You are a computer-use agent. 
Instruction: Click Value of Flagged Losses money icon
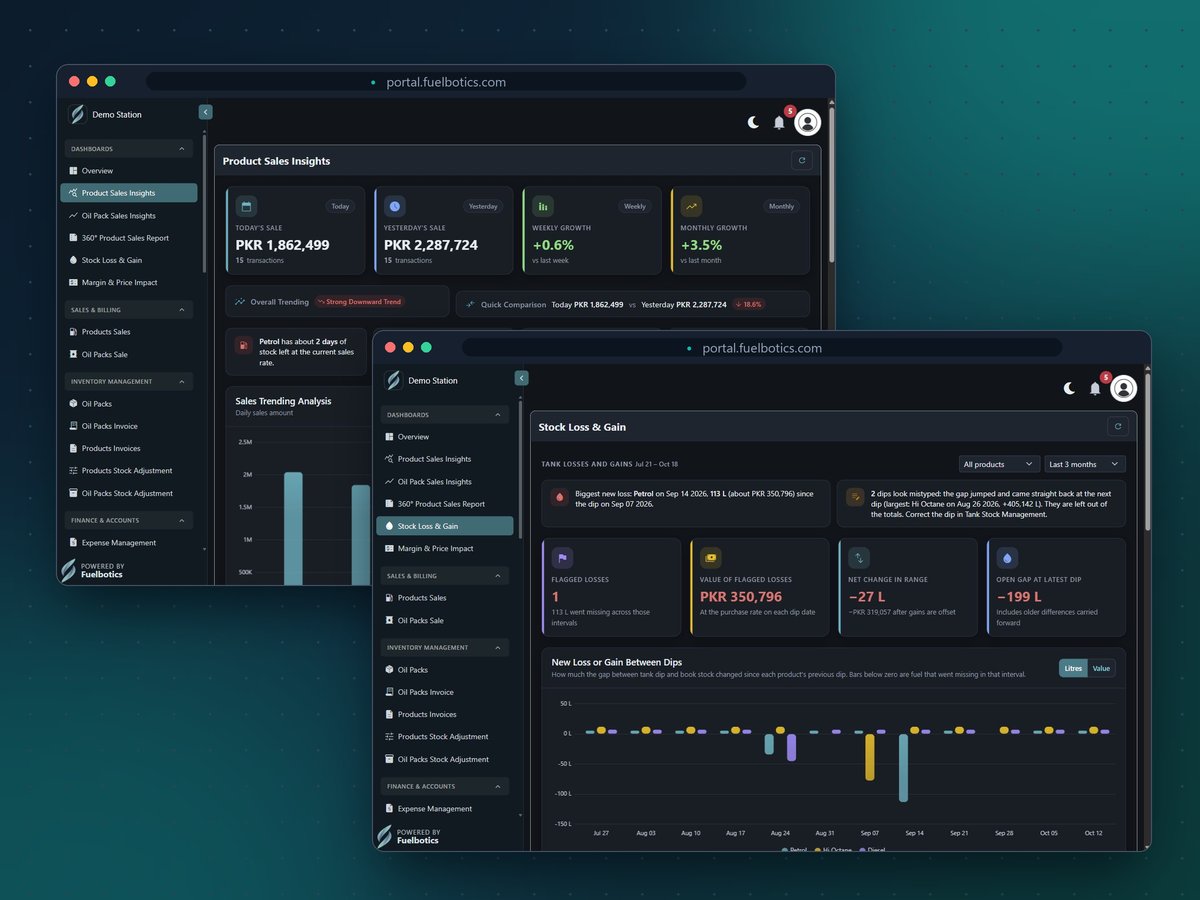(711, 558)
